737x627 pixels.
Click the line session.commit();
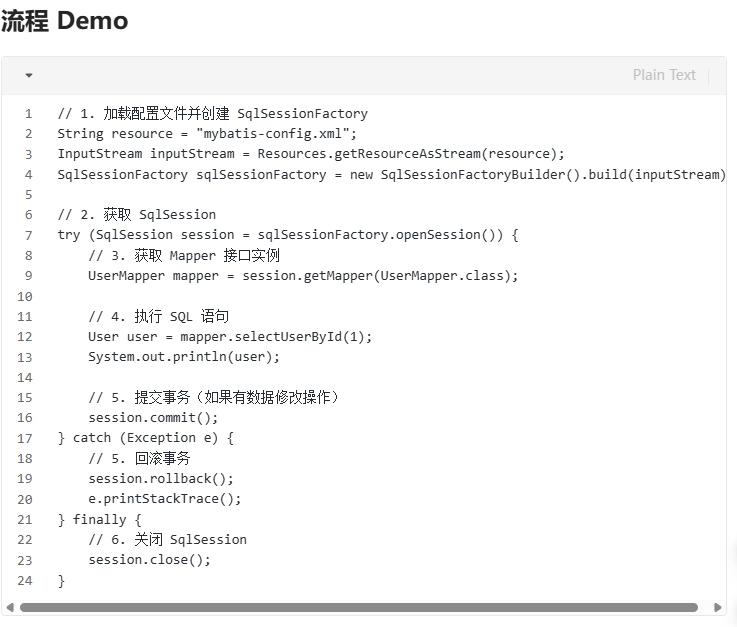click(153, 418)
